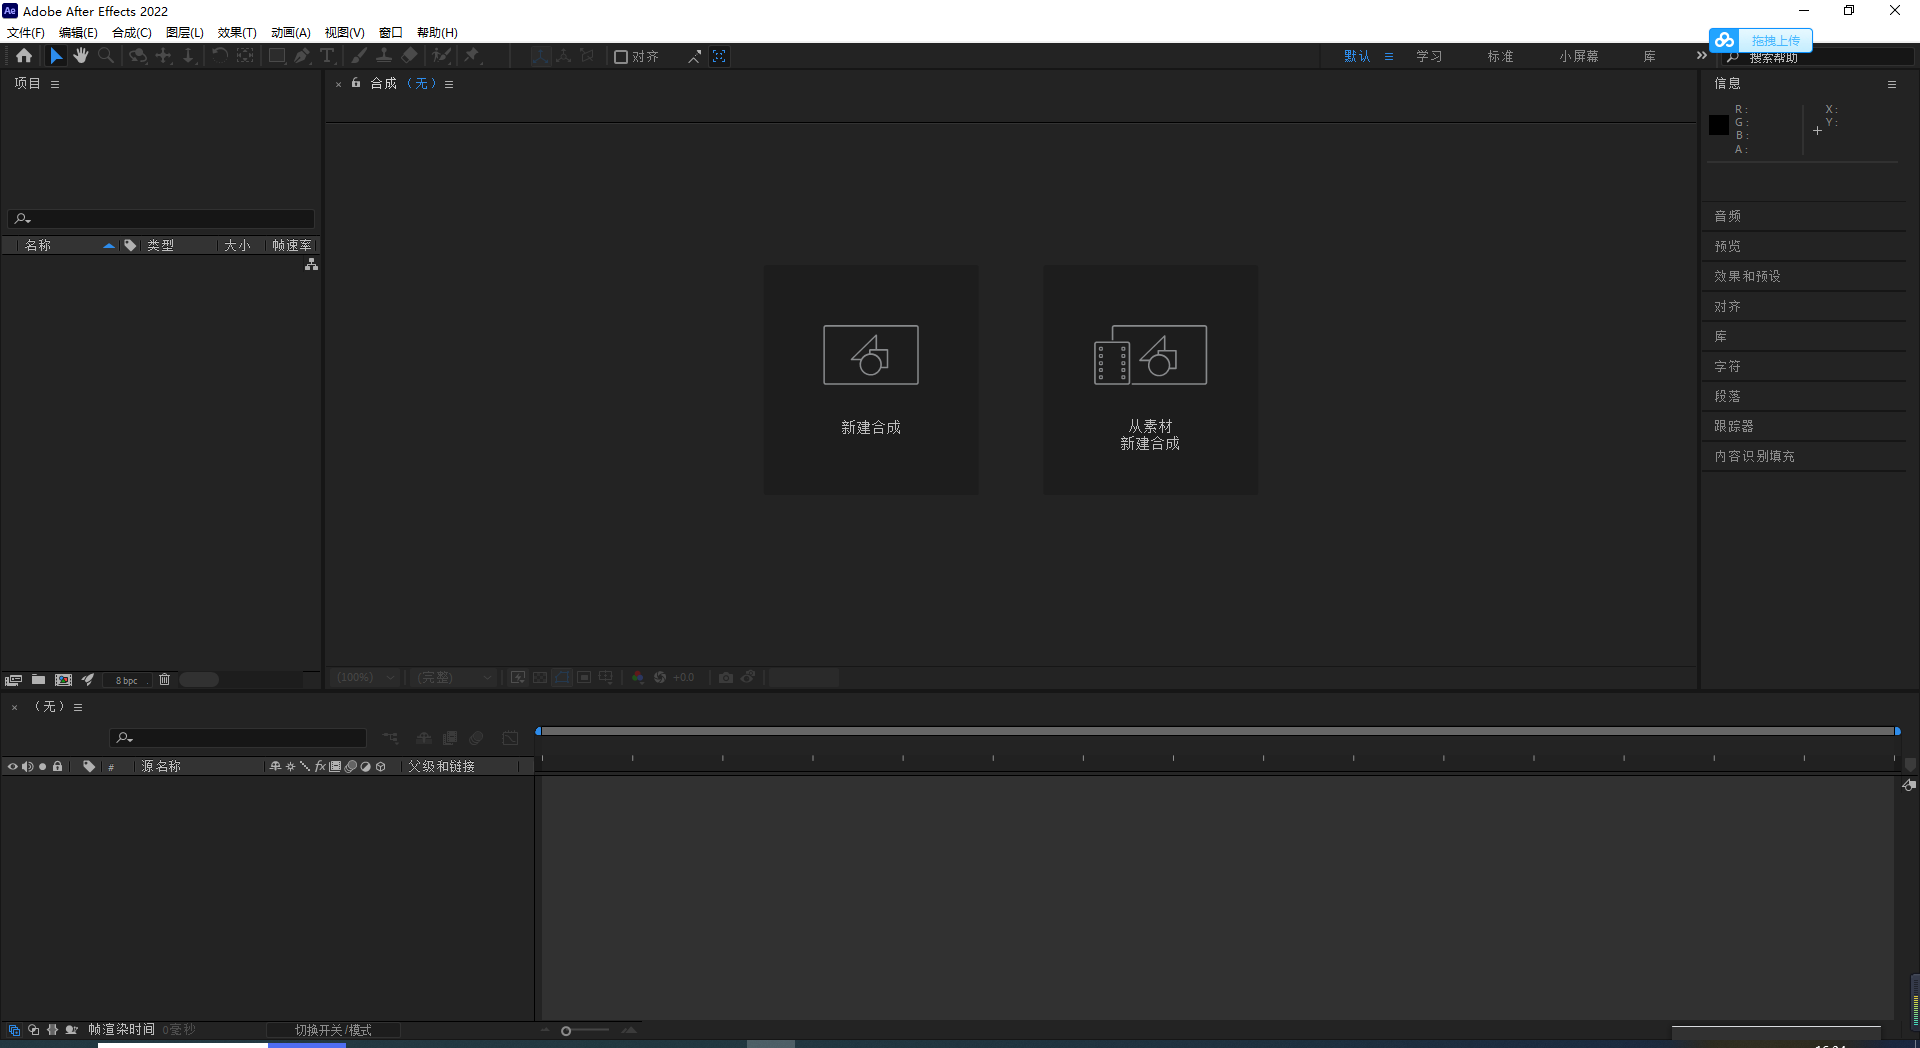
Task: Open the 信息 panel menu
Action: pos(1892,84)
